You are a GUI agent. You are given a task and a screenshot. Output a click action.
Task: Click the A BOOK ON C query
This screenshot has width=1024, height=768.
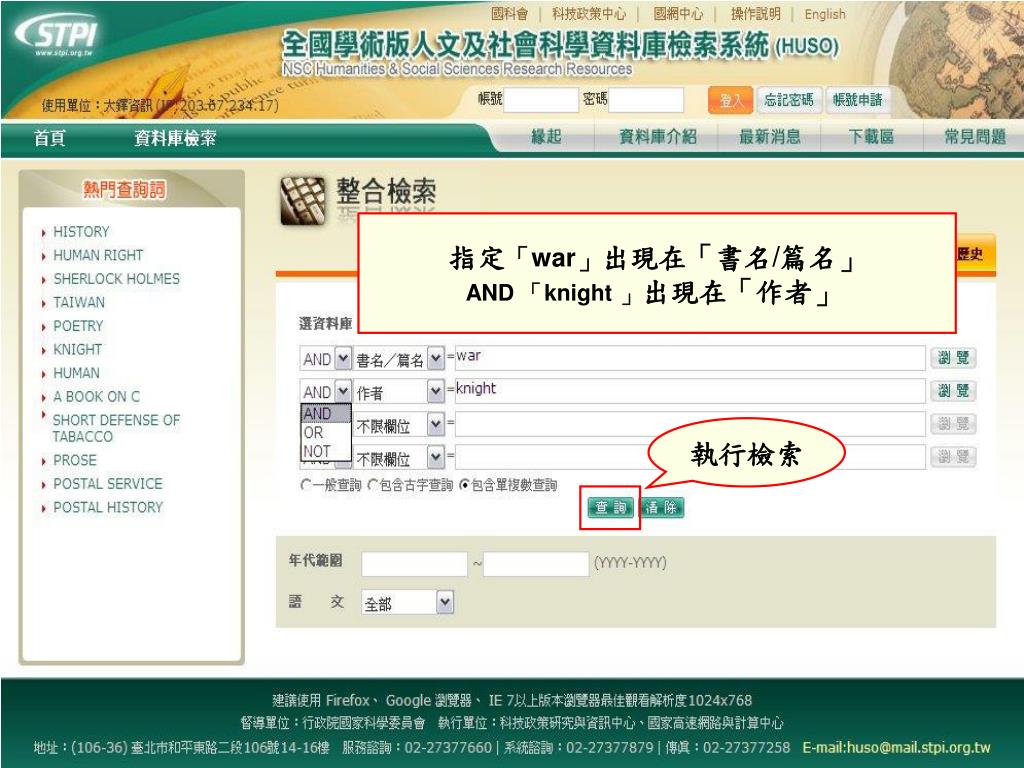pos(96,396)
